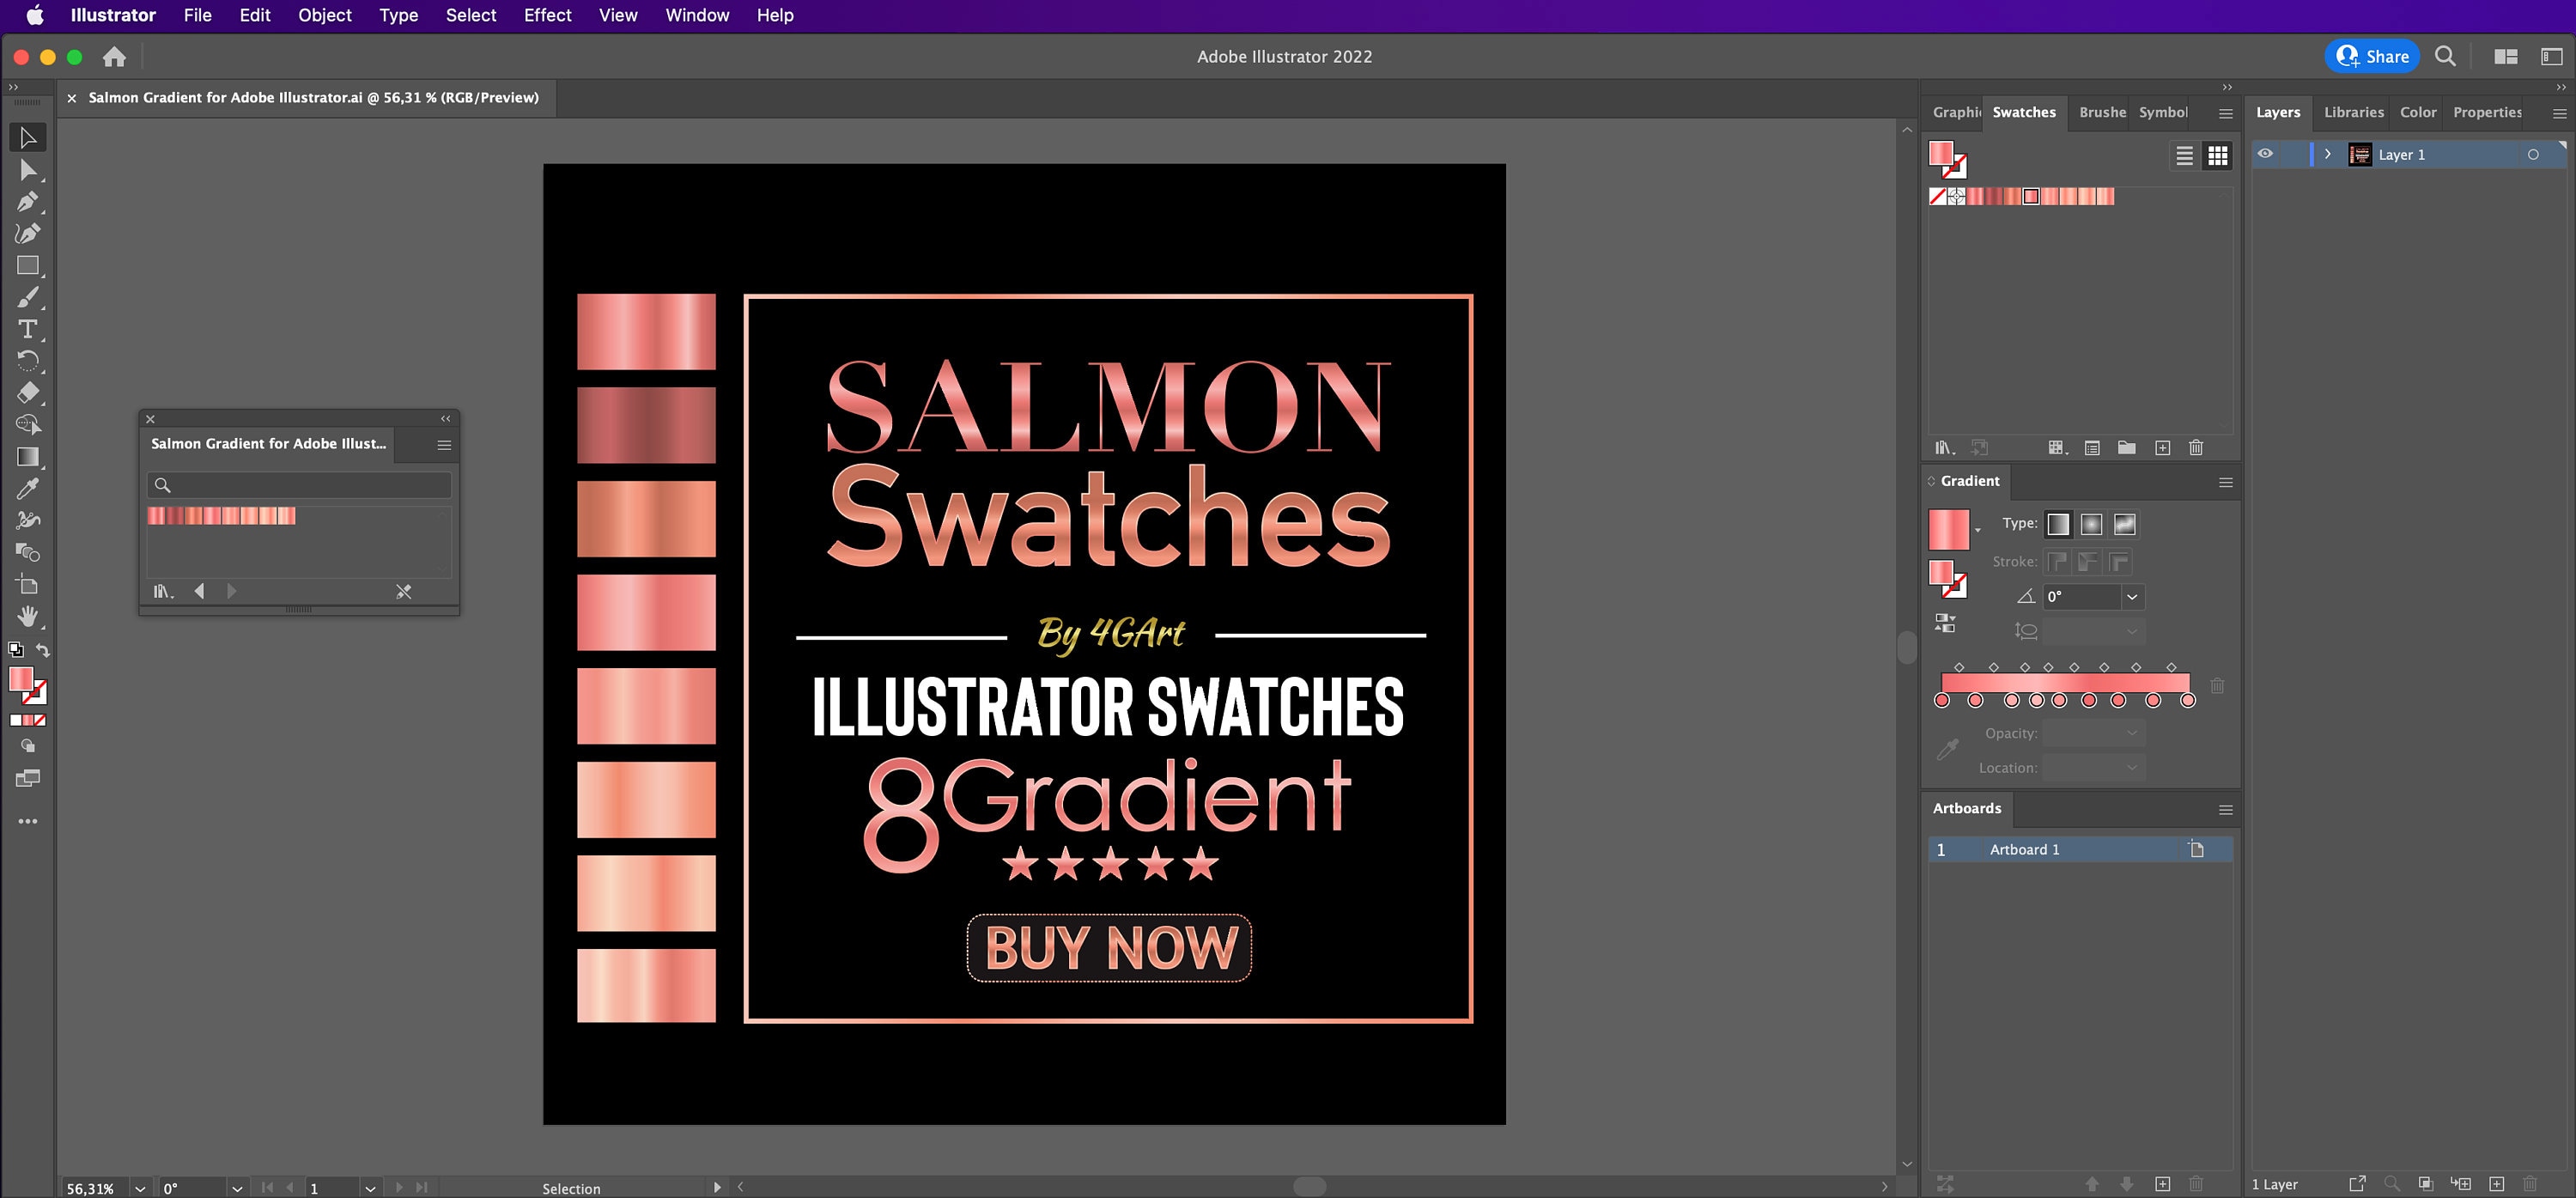
Task: Open the gradient fill preview dropdown arrow
Action: [1978, 529]
